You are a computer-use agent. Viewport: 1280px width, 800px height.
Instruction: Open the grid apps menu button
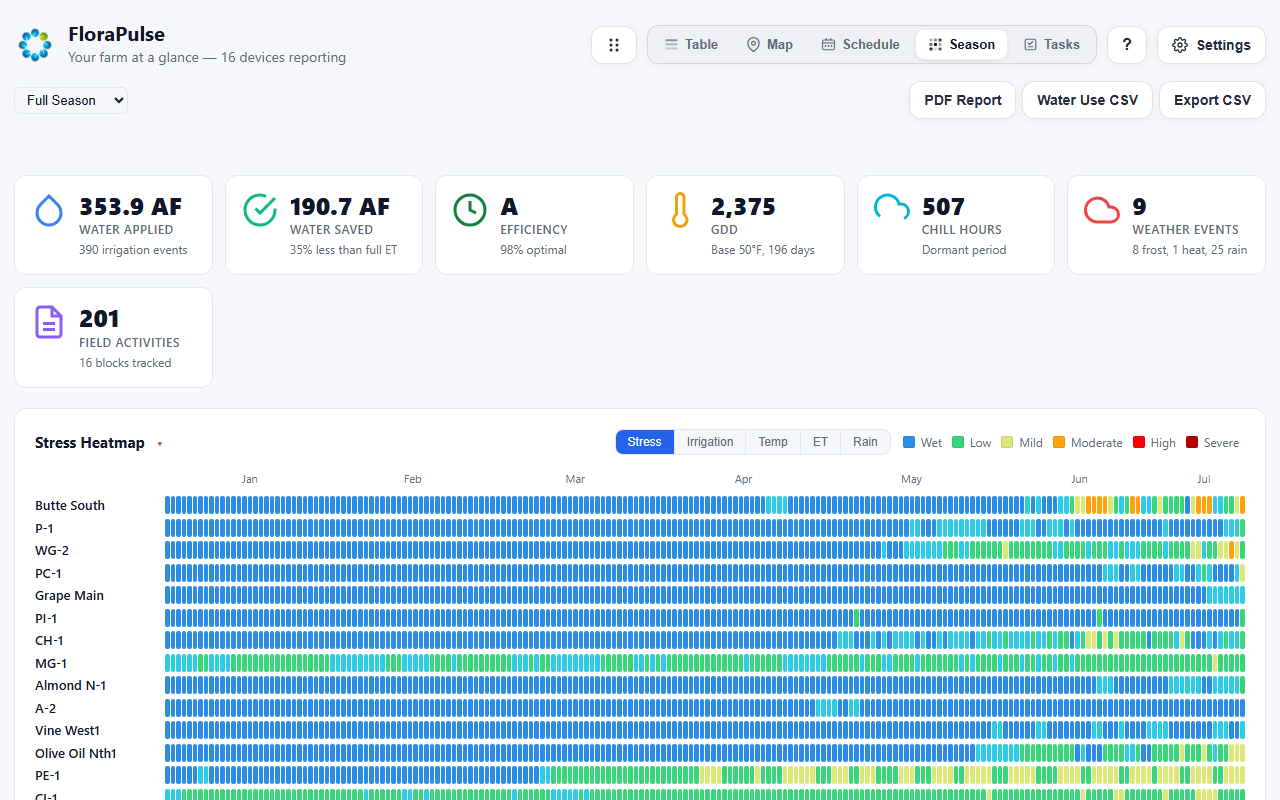point(614,45)
